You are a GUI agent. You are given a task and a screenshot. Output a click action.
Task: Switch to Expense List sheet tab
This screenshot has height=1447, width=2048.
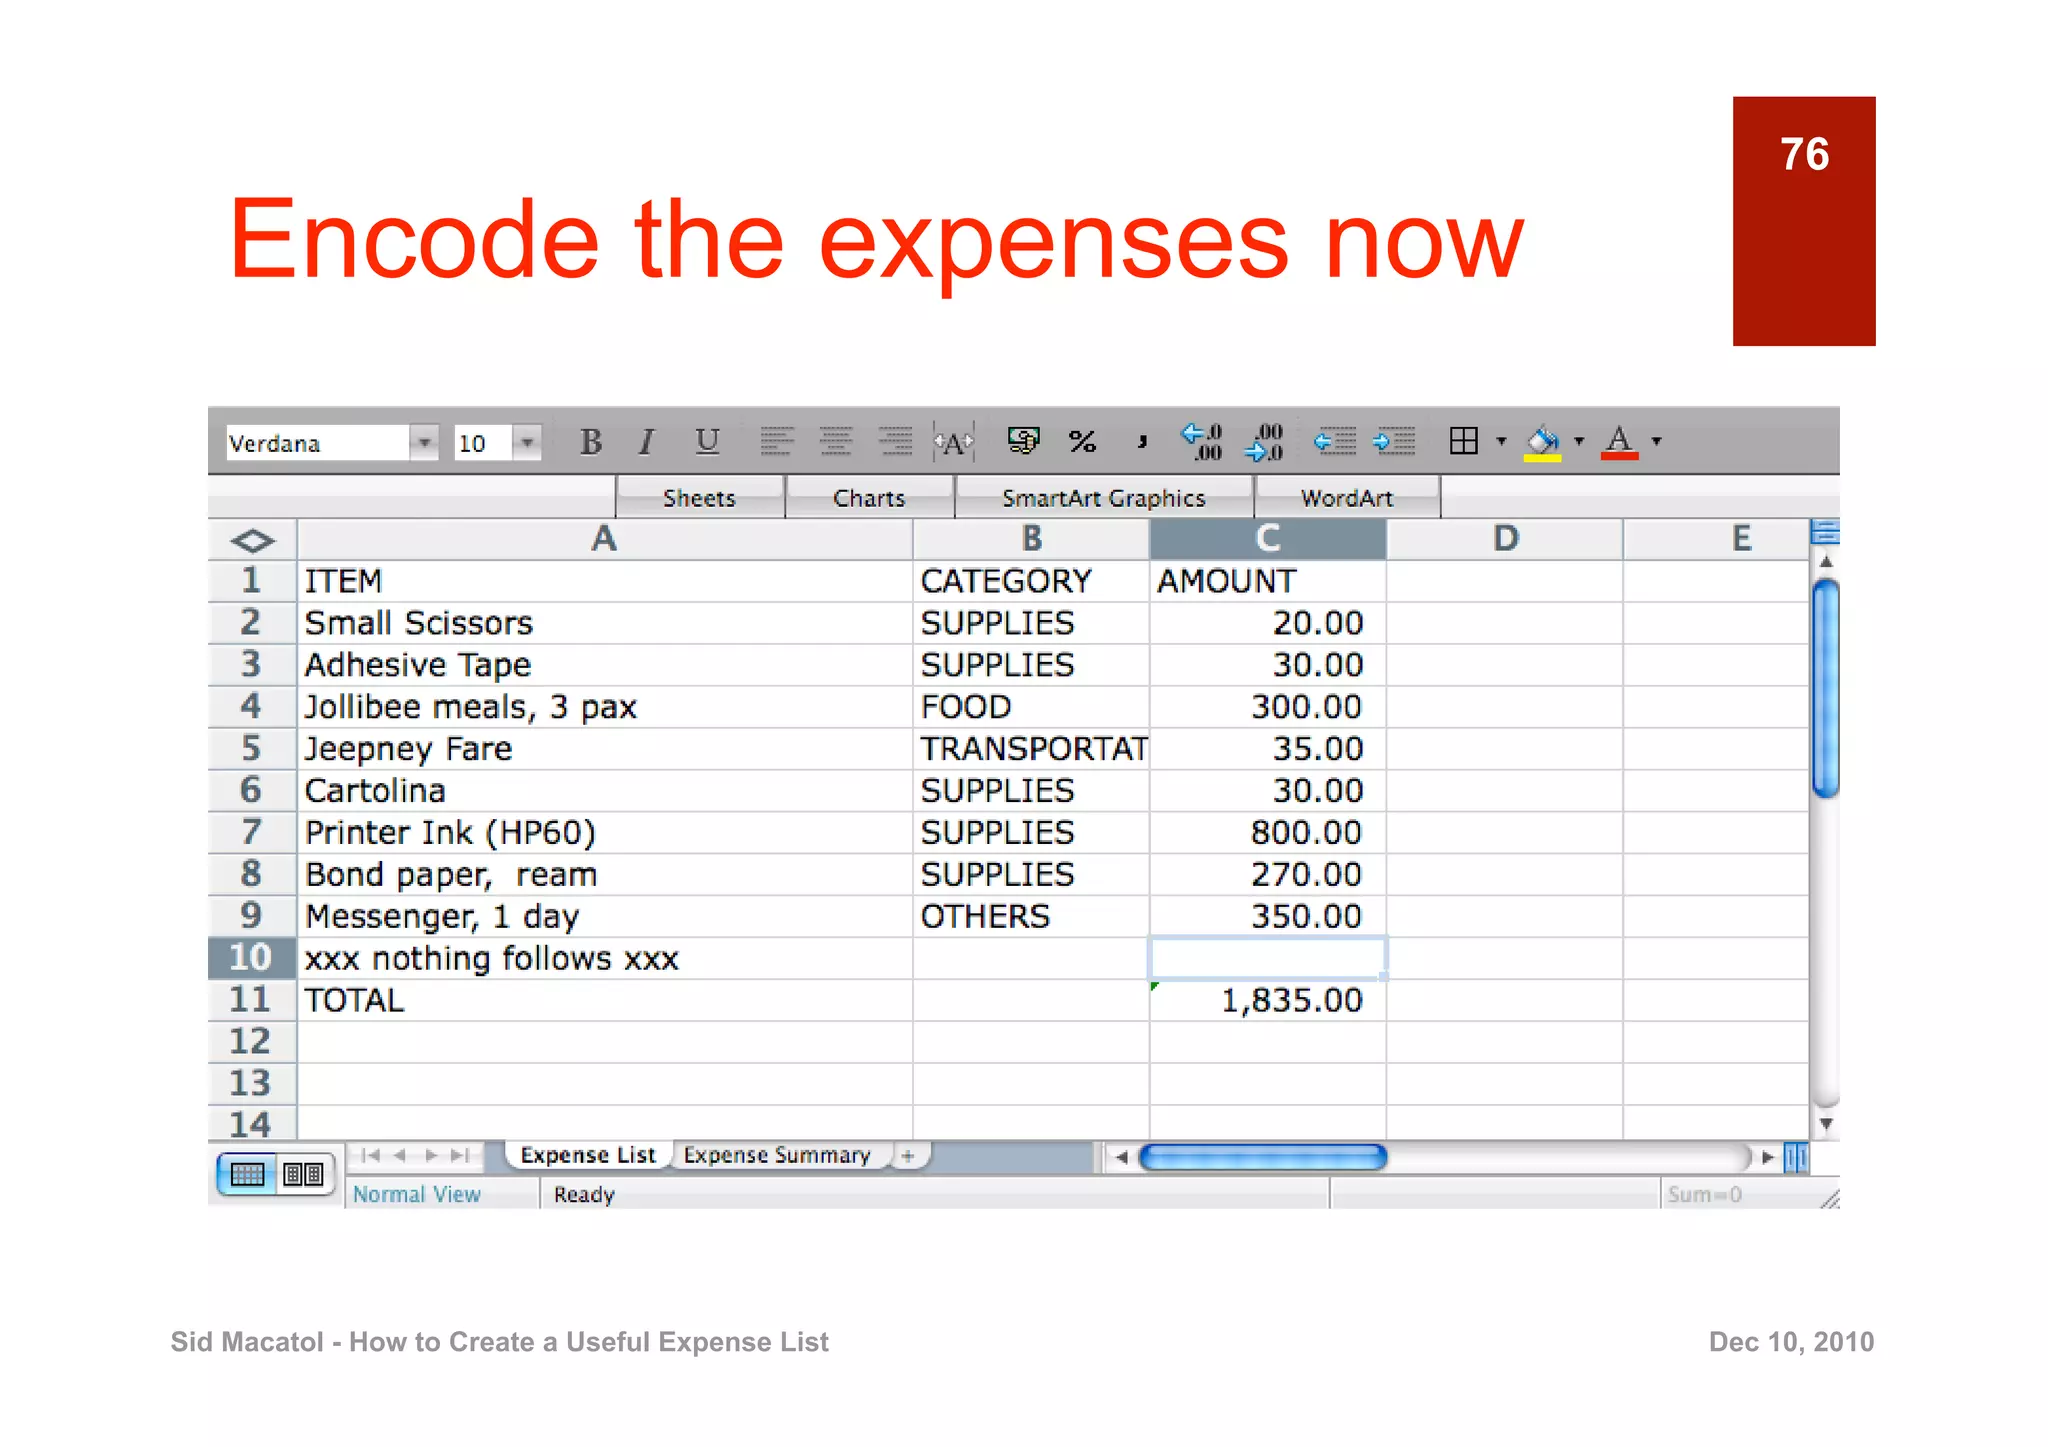point(588,1155)
